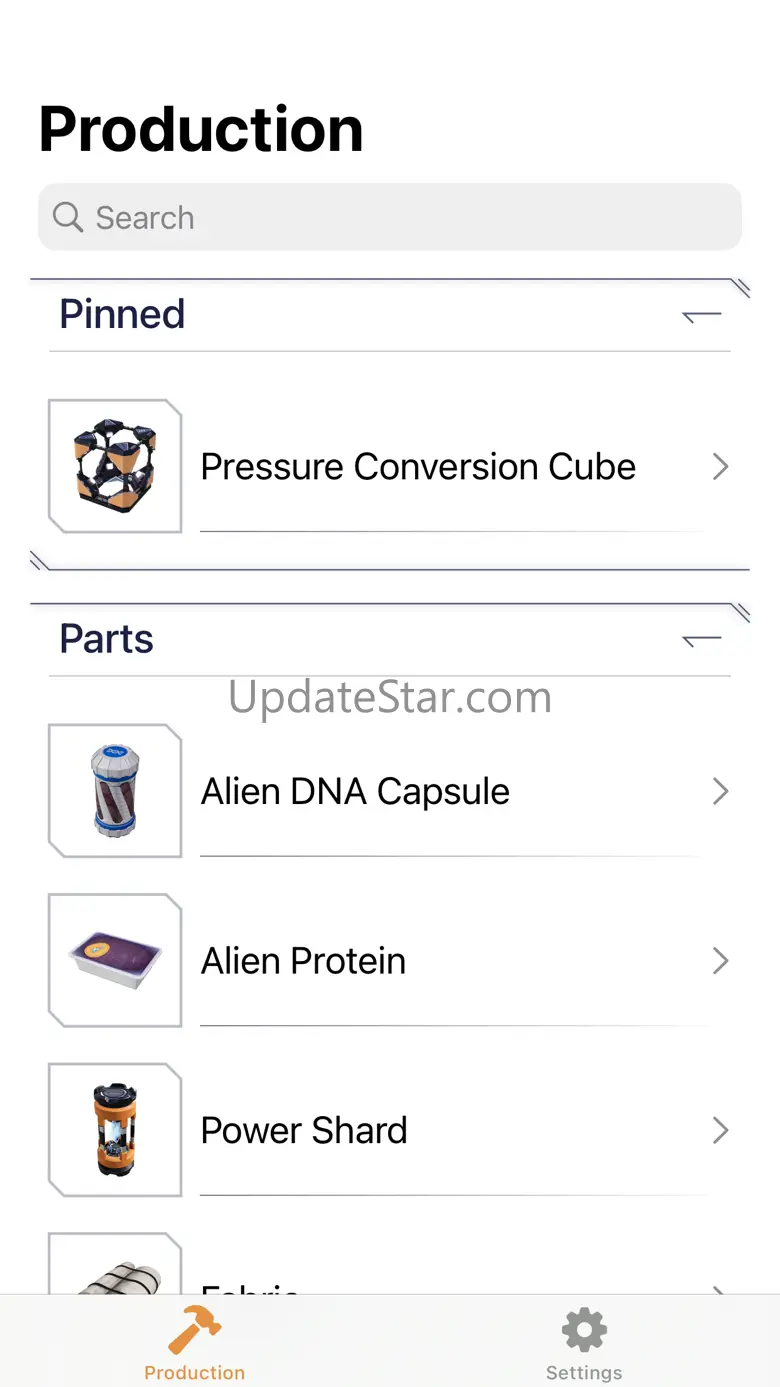780x1387 pixels.
Task: Click into the Search field
Action: point(390,217)
